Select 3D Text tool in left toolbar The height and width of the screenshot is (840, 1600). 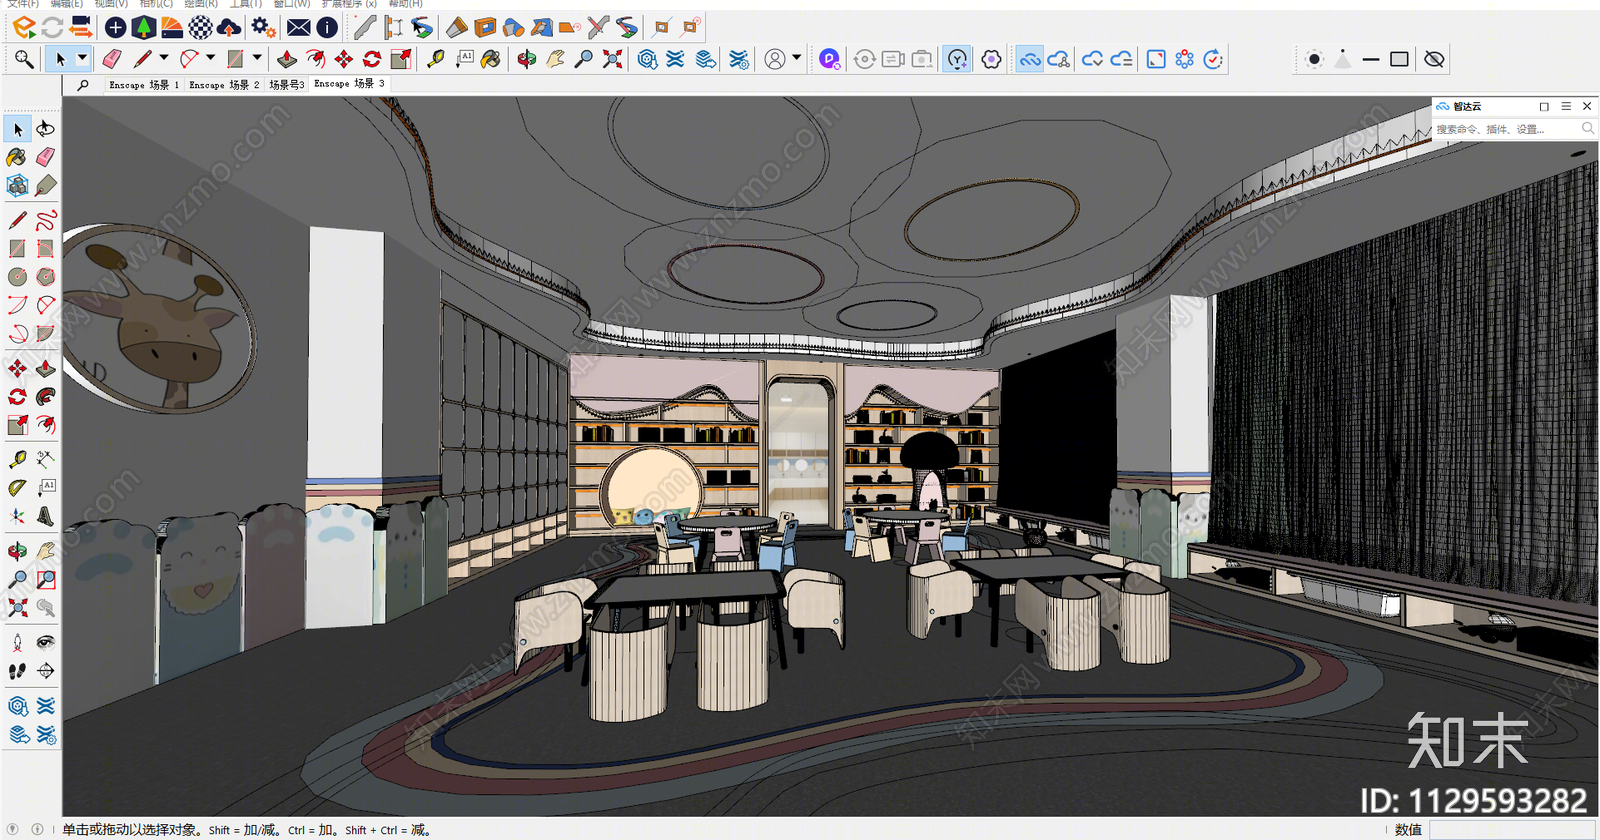[x=46, y=517]
